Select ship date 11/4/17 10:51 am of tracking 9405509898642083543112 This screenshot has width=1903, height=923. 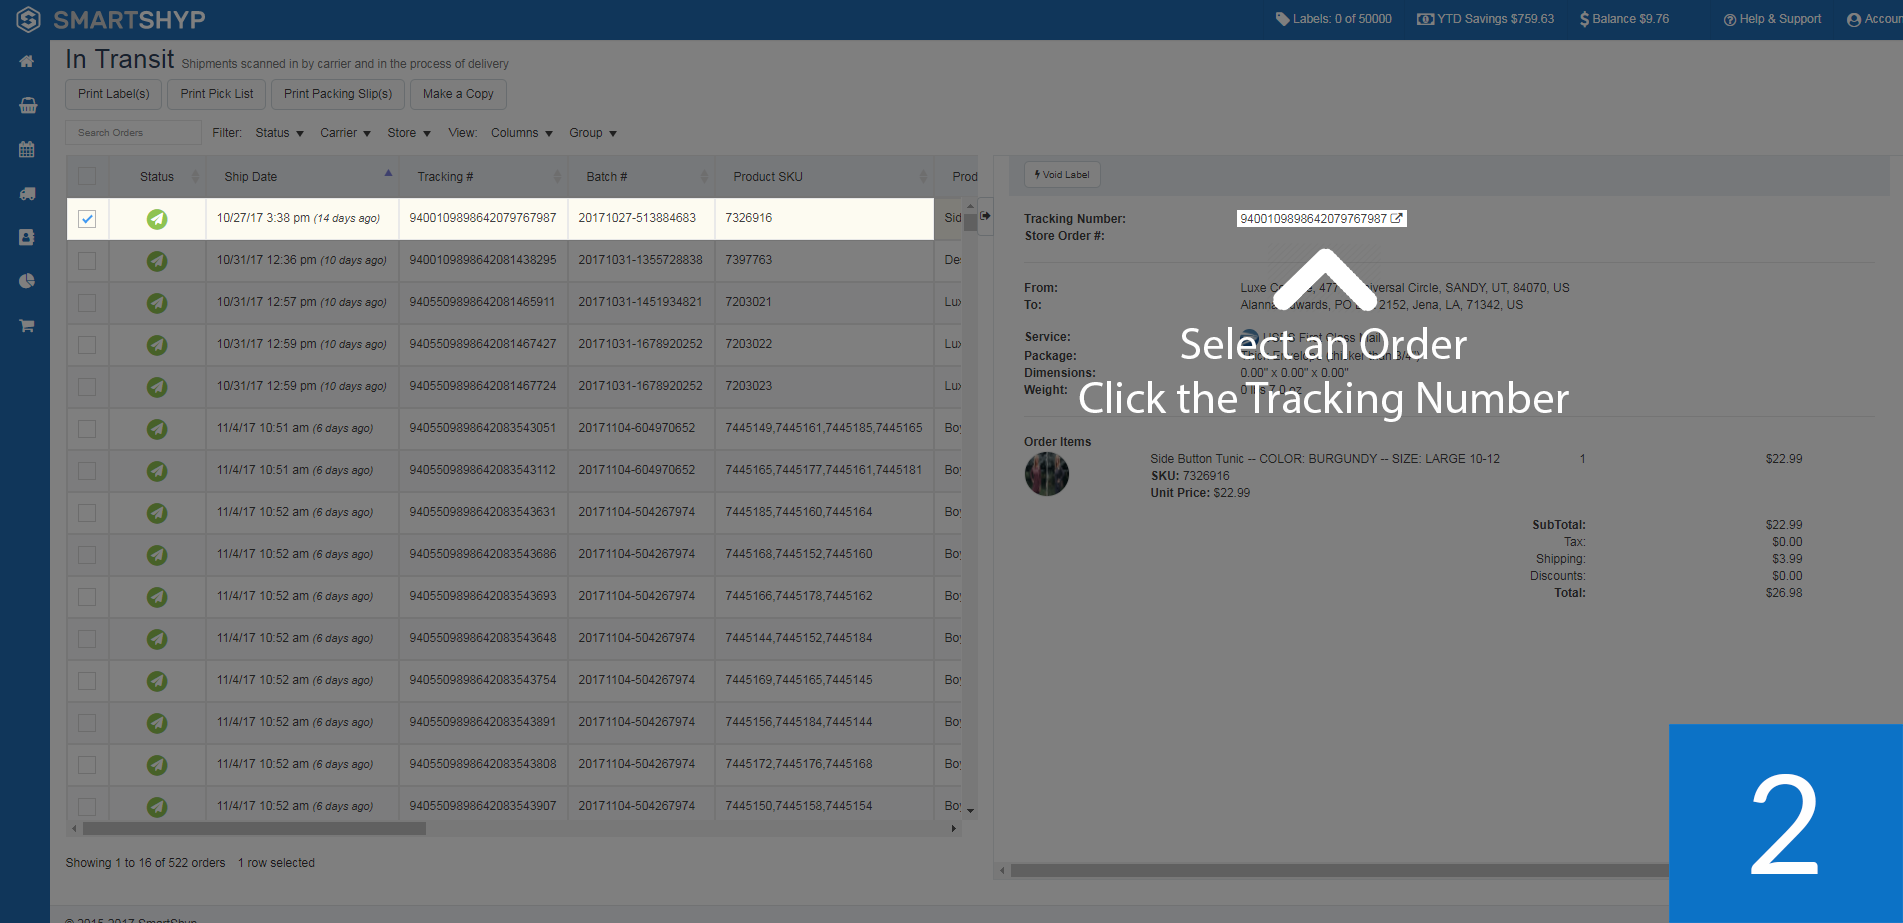click(302, 471)
